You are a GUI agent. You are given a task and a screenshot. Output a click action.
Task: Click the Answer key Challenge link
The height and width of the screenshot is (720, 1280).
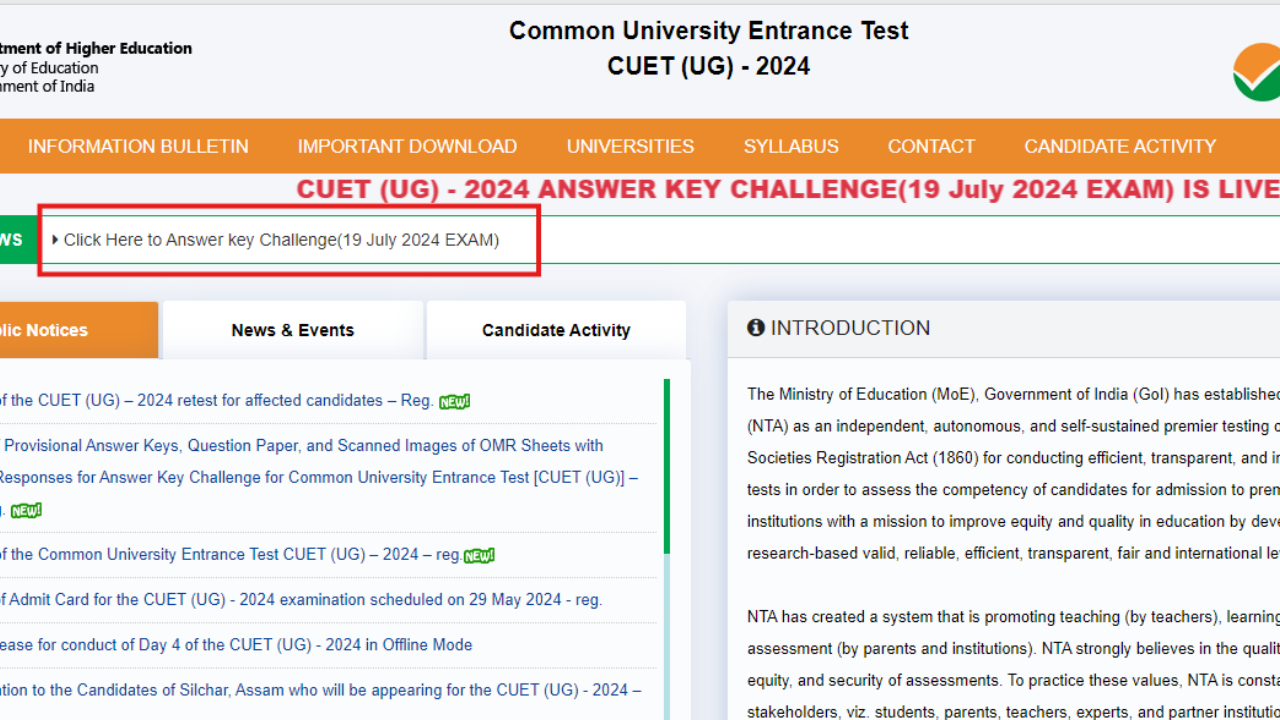click(281, 240)
